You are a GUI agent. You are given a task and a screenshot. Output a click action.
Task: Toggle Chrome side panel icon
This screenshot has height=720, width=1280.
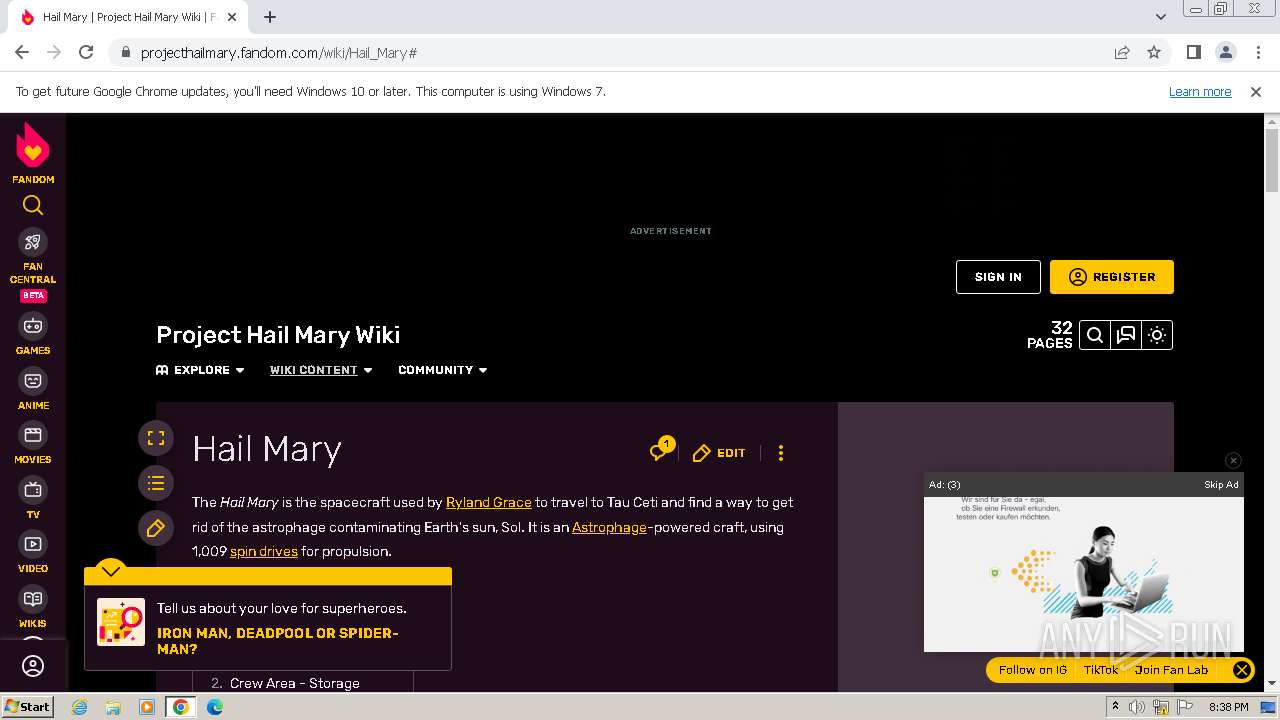1193,52
